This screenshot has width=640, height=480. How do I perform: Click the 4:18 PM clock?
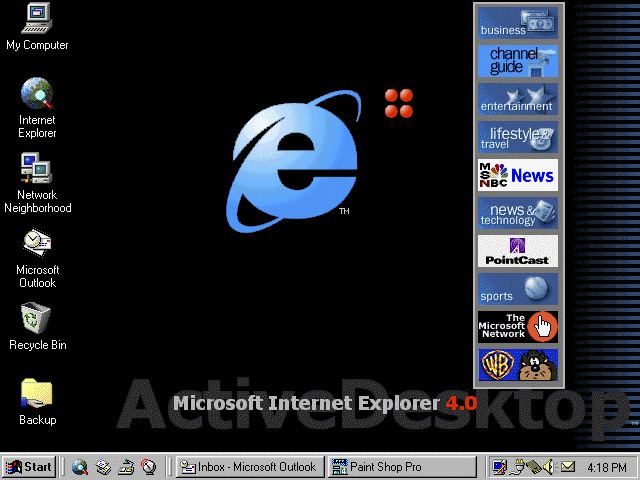pyautogui.click(x=607, y=467)
